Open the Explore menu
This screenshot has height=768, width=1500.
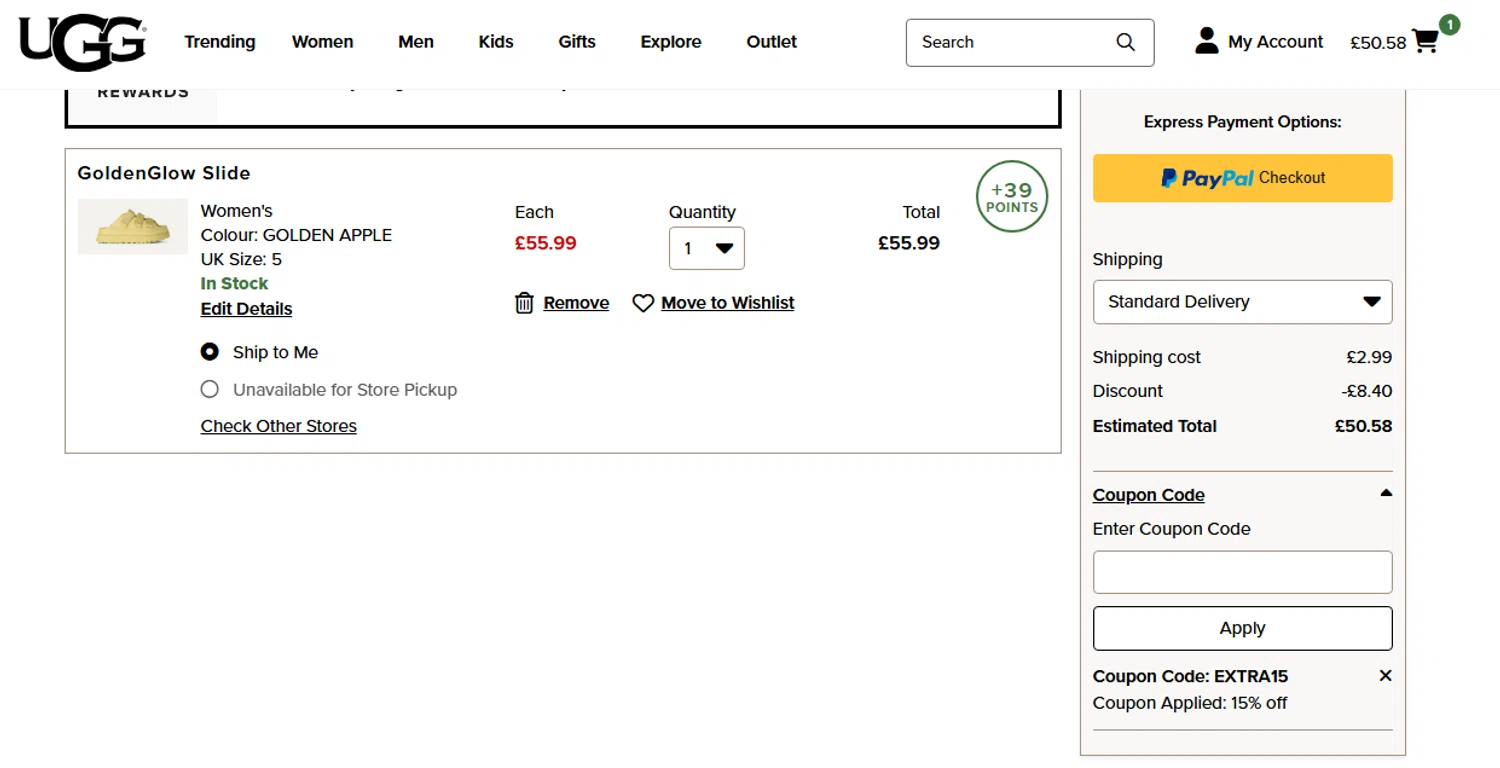(x=671, y=42)
